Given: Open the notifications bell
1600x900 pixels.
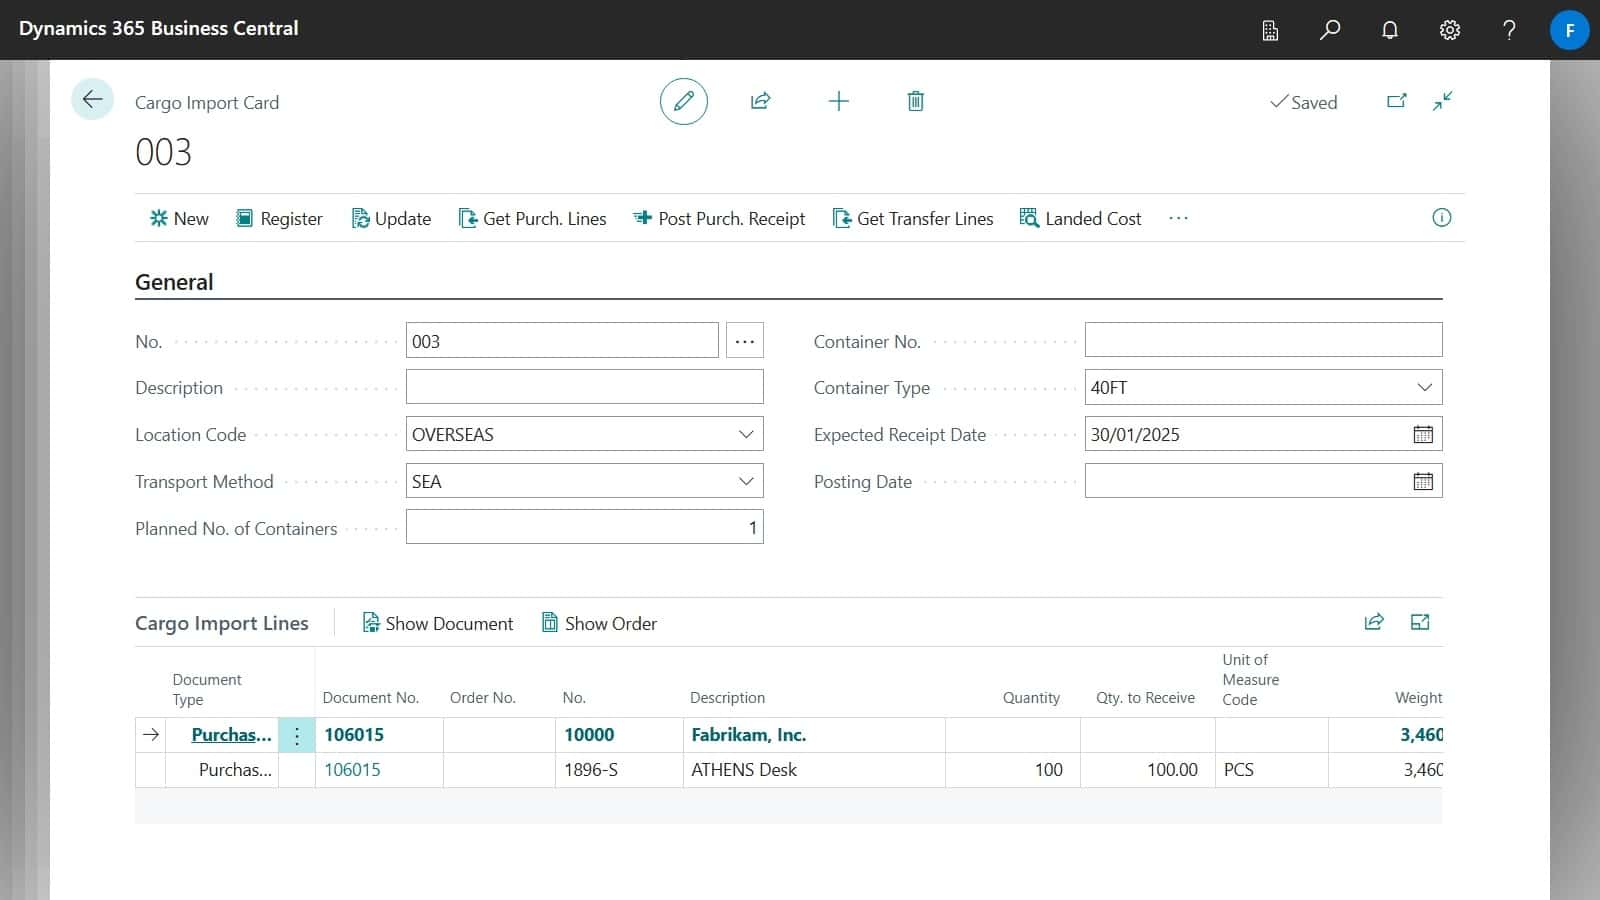Looking at the screenshot, I should coord(1389,30).
